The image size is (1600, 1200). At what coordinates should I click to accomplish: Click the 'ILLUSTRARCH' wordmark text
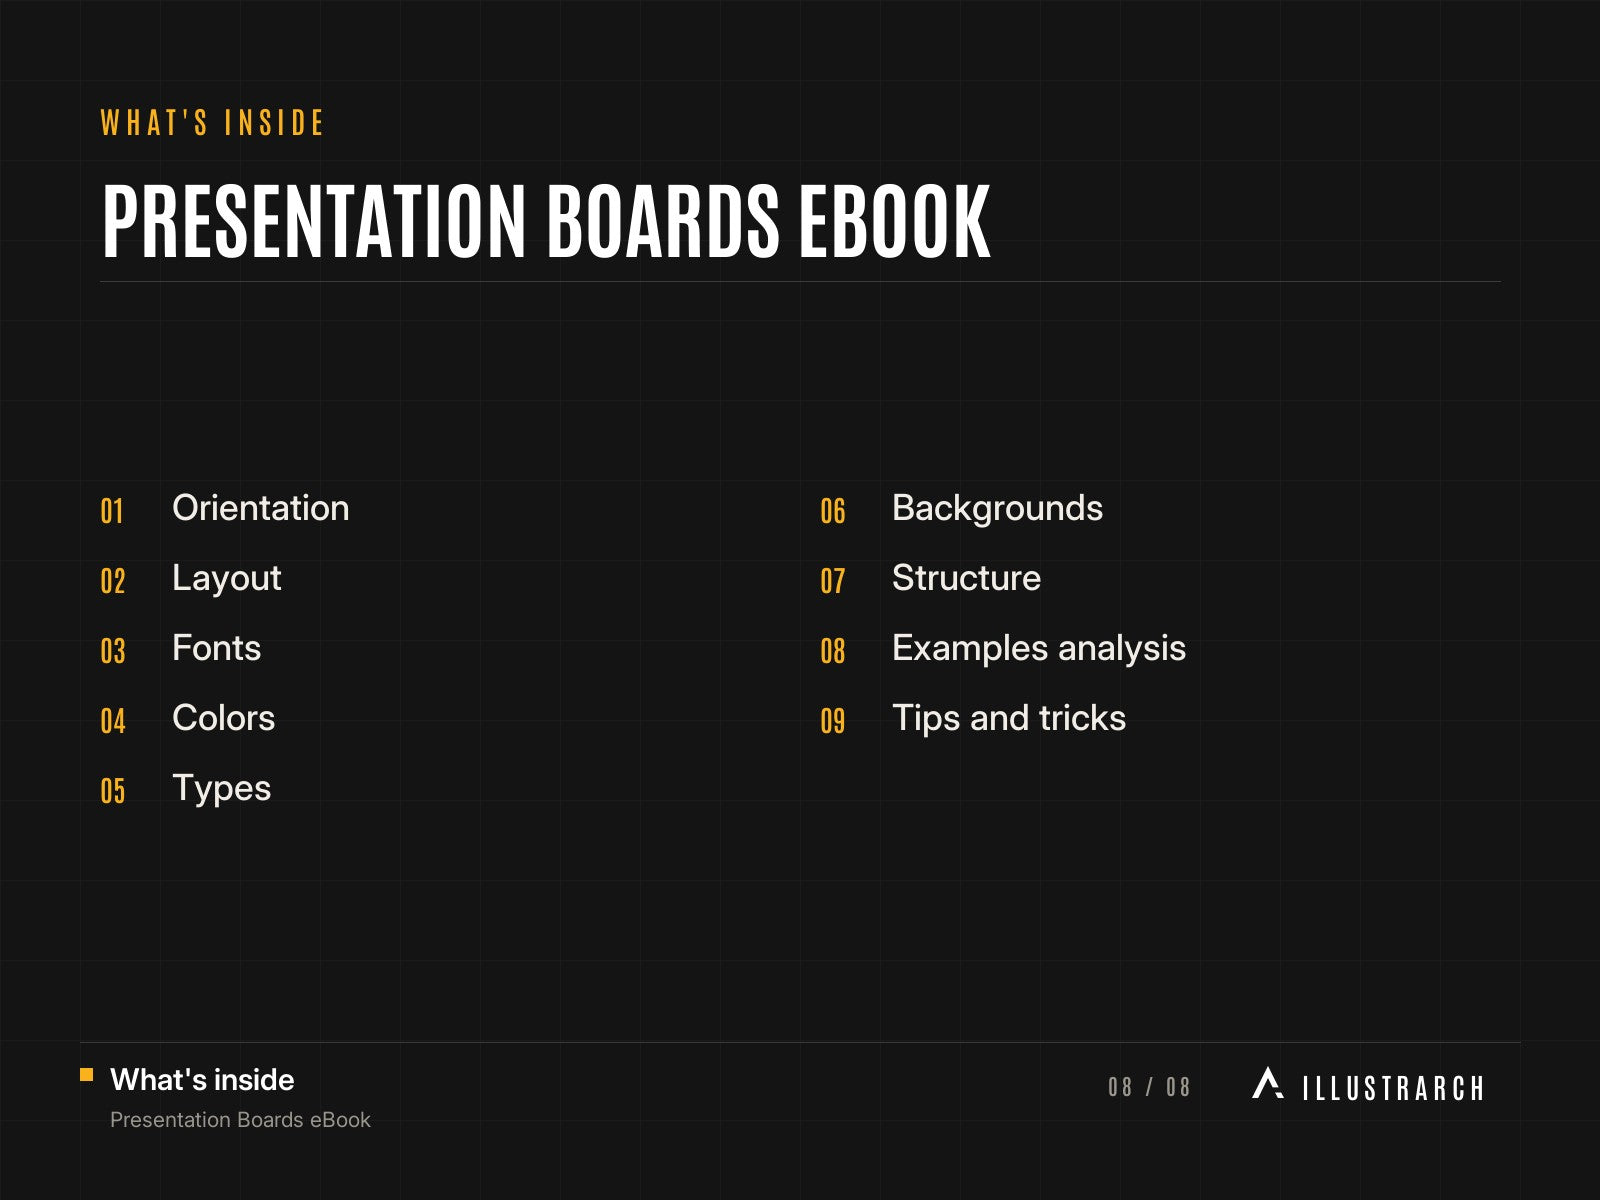pos(1393,1088)
